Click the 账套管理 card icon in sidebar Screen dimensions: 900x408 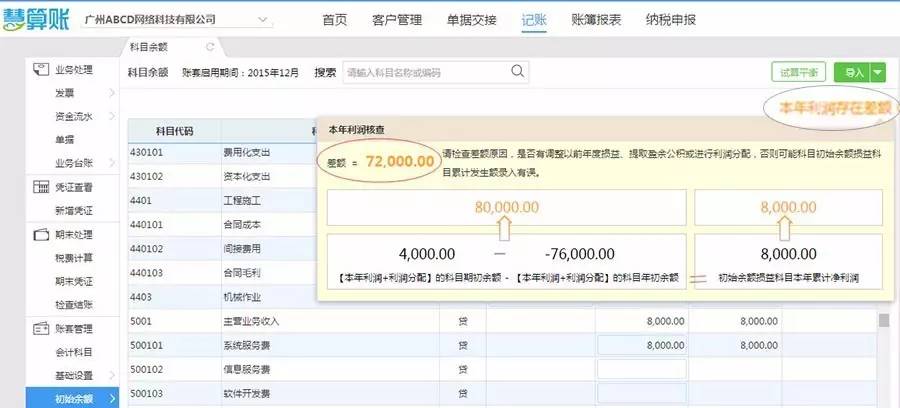[x=41, y=329]
